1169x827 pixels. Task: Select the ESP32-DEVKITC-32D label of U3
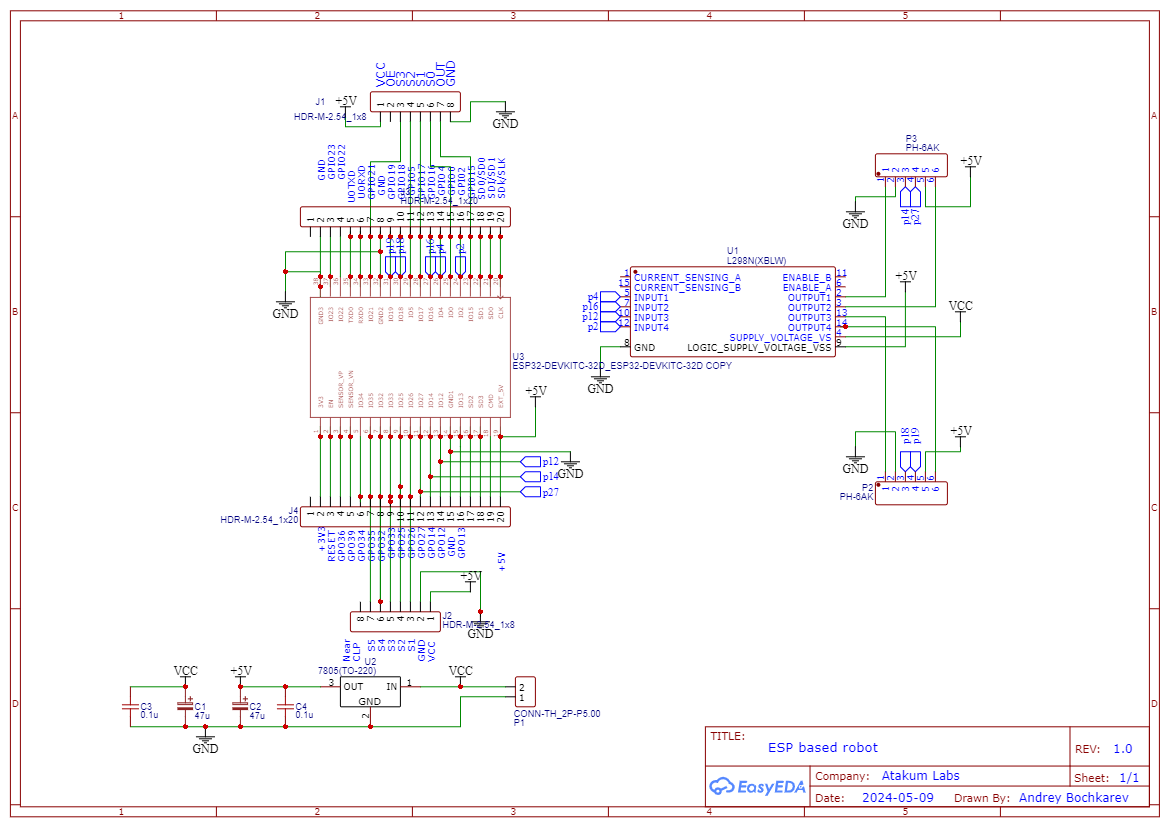(x=622, y=365)
